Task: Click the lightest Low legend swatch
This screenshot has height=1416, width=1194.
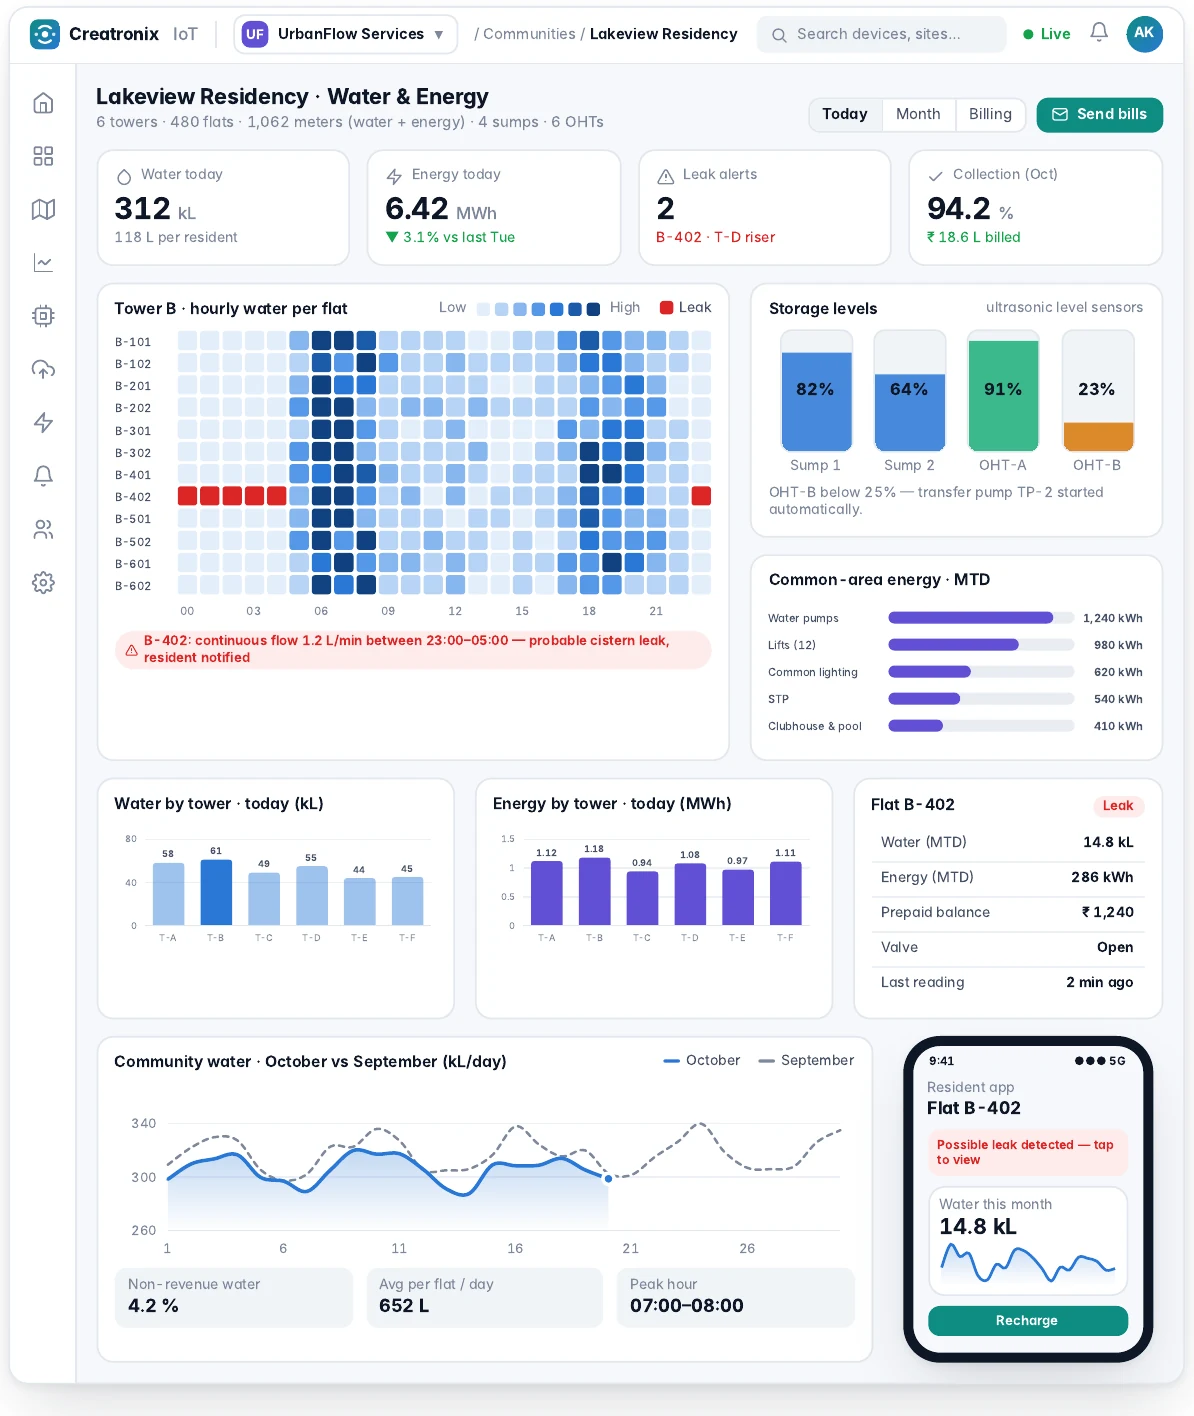Action: [484, 309]
